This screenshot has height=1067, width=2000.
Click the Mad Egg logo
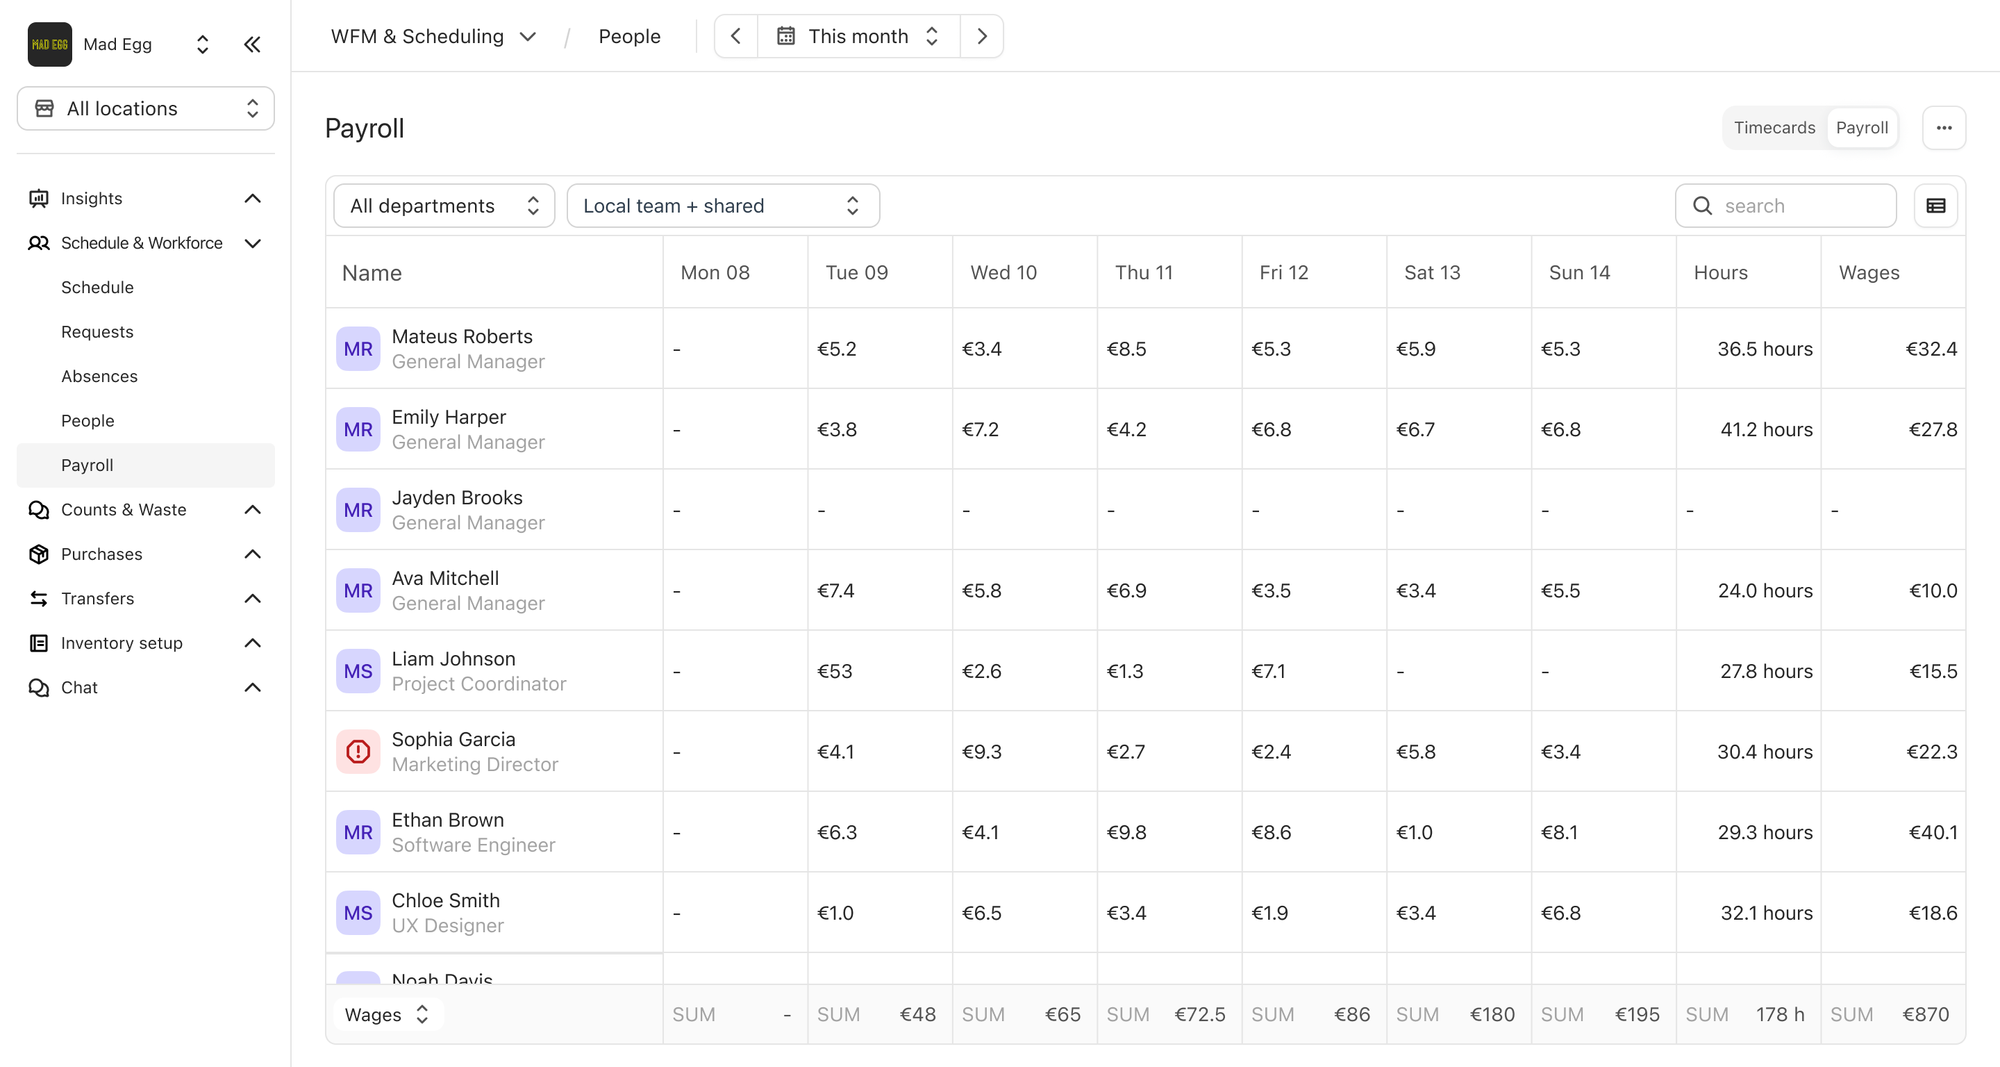pyautogui.click(x=49, y=44)
